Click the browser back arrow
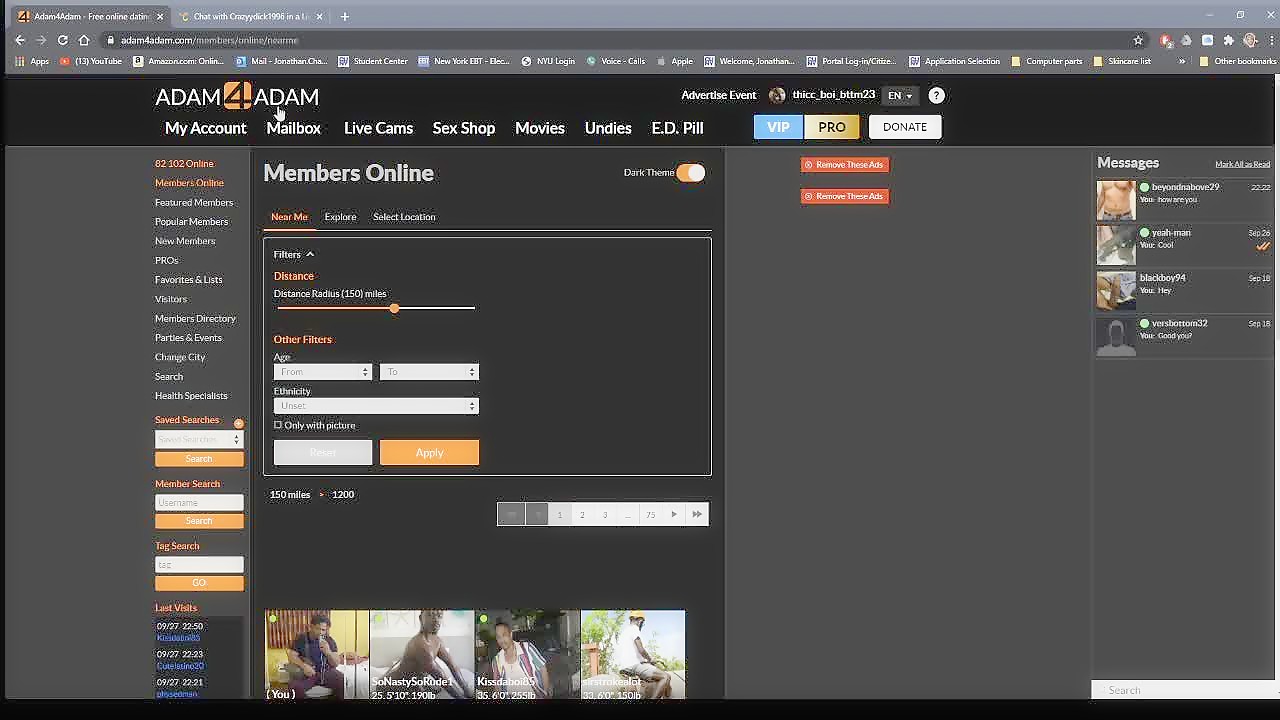The width and height of the screenshot is (1280, 720). tap(20, 40)
